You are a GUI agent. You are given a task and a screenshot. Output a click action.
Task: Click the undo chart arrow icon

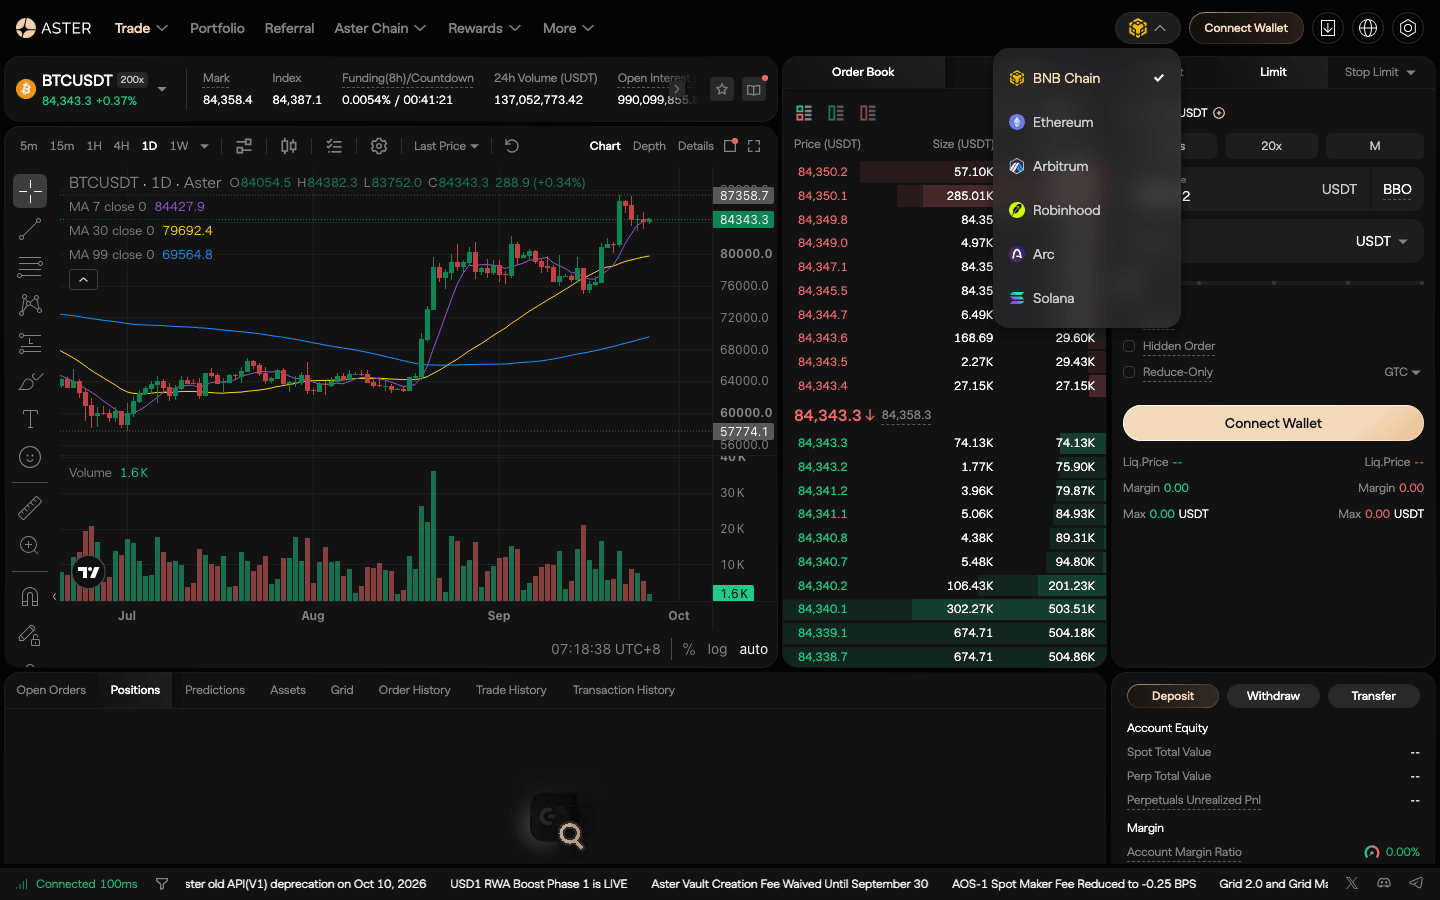tap(512, 146)
